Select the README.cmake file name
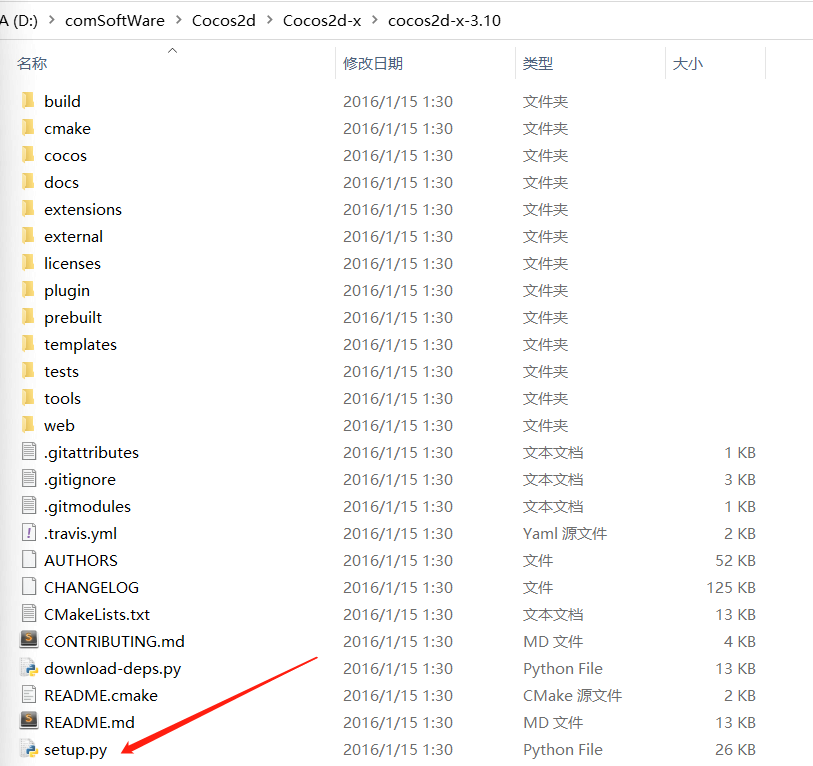Viewport: 813px width, 766px height. click(101, 695)
